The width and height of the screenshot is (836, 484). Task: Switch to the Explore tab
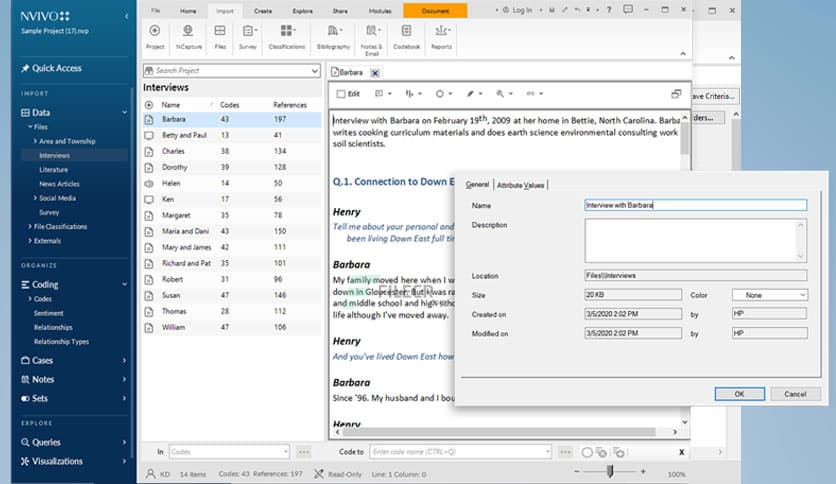[302, 11]
